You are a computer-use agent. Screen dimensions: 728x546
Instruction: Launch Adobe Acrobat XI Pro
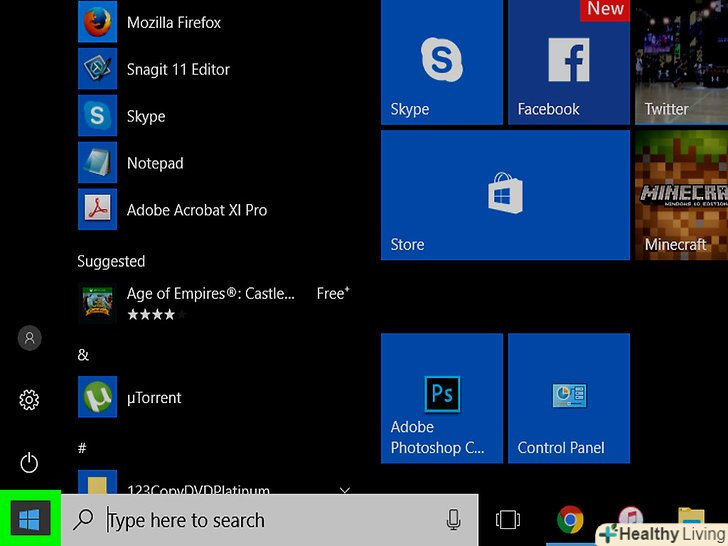pos(196,210)
